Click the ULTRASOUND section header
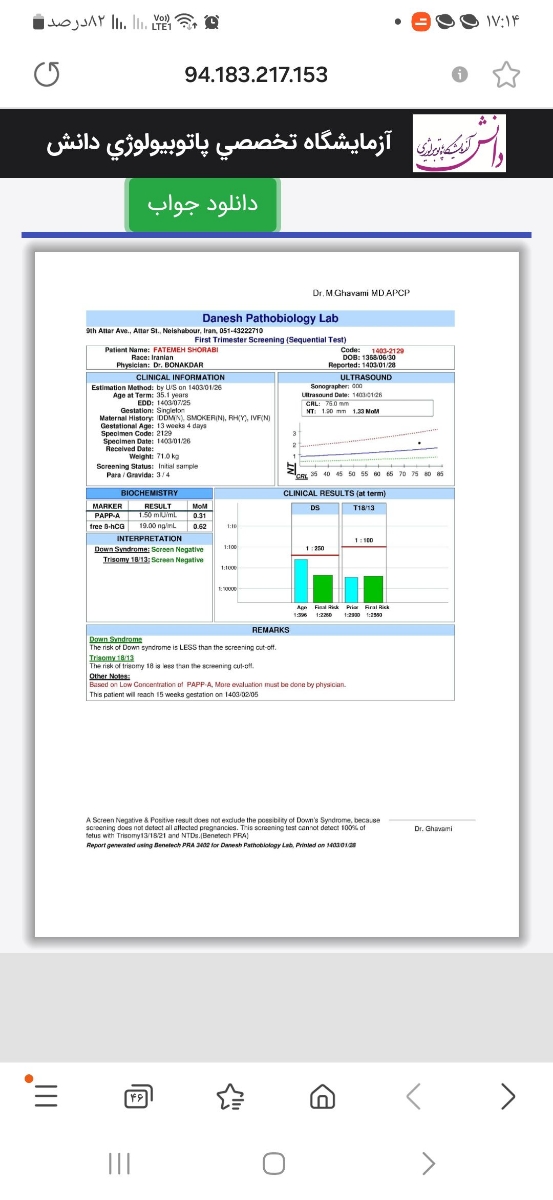The width and height of the screenshot is (553, 1200). click(366, 377)
